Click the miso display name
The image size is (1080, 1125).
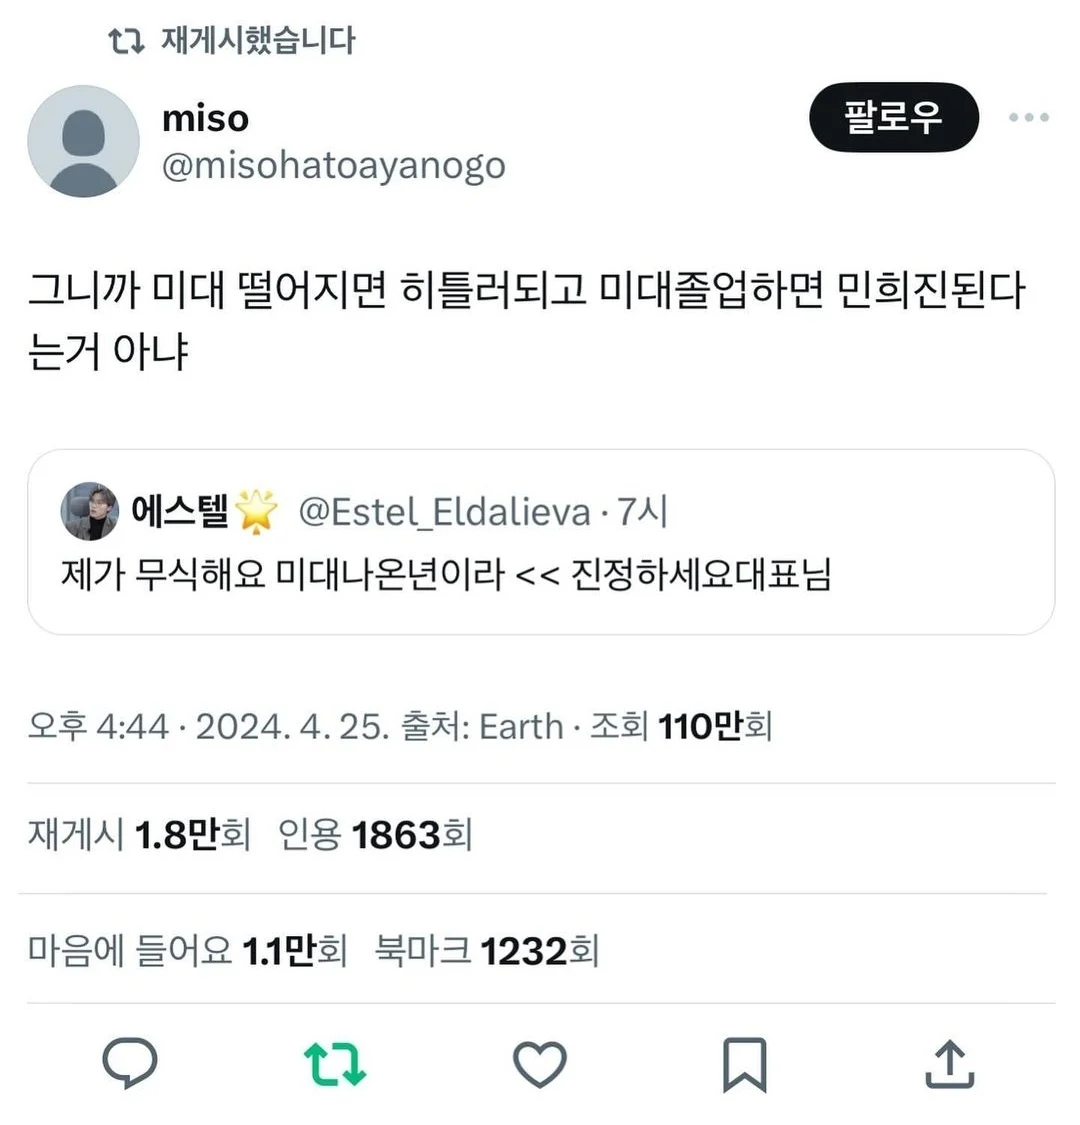coord(205,118)
